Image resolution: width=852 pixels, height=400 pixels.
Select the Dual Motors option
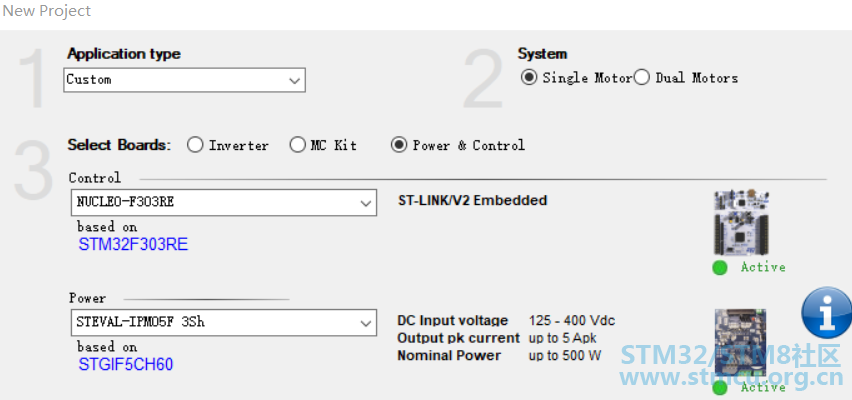[642, 78]
